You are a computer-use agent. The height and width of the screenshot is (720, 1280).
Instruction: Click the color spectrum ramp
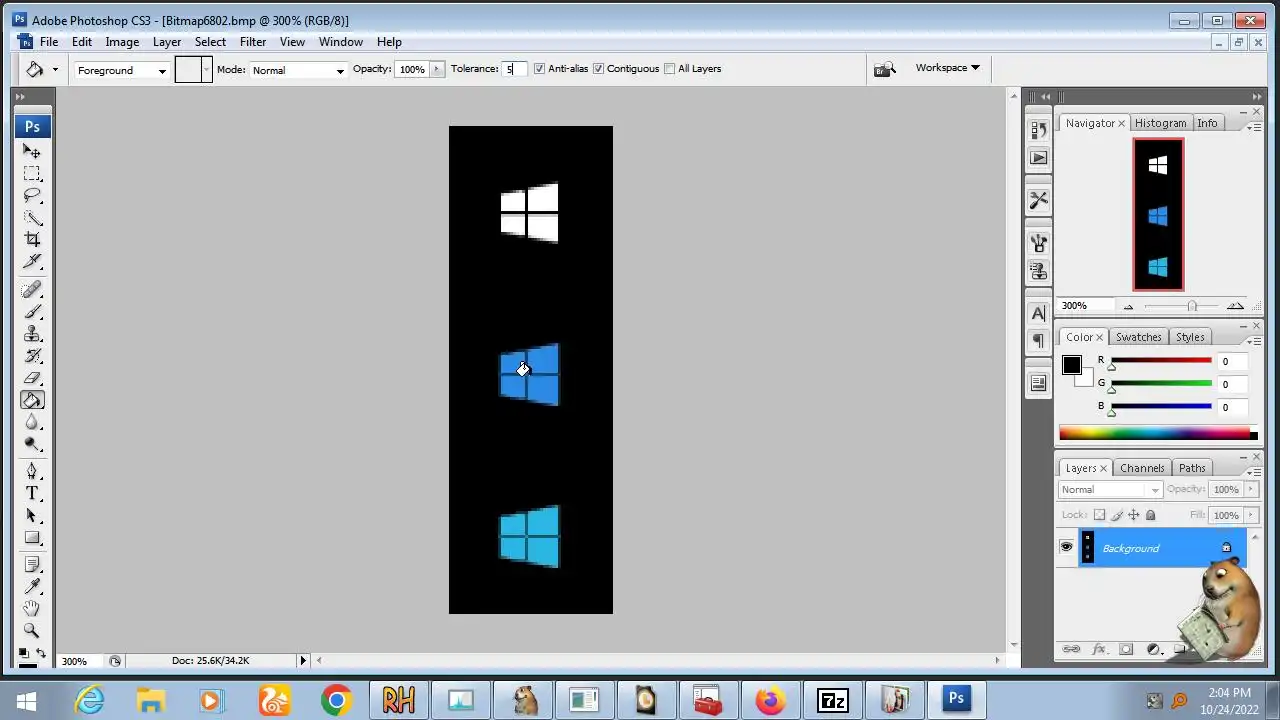click(x=1158, y=433)
